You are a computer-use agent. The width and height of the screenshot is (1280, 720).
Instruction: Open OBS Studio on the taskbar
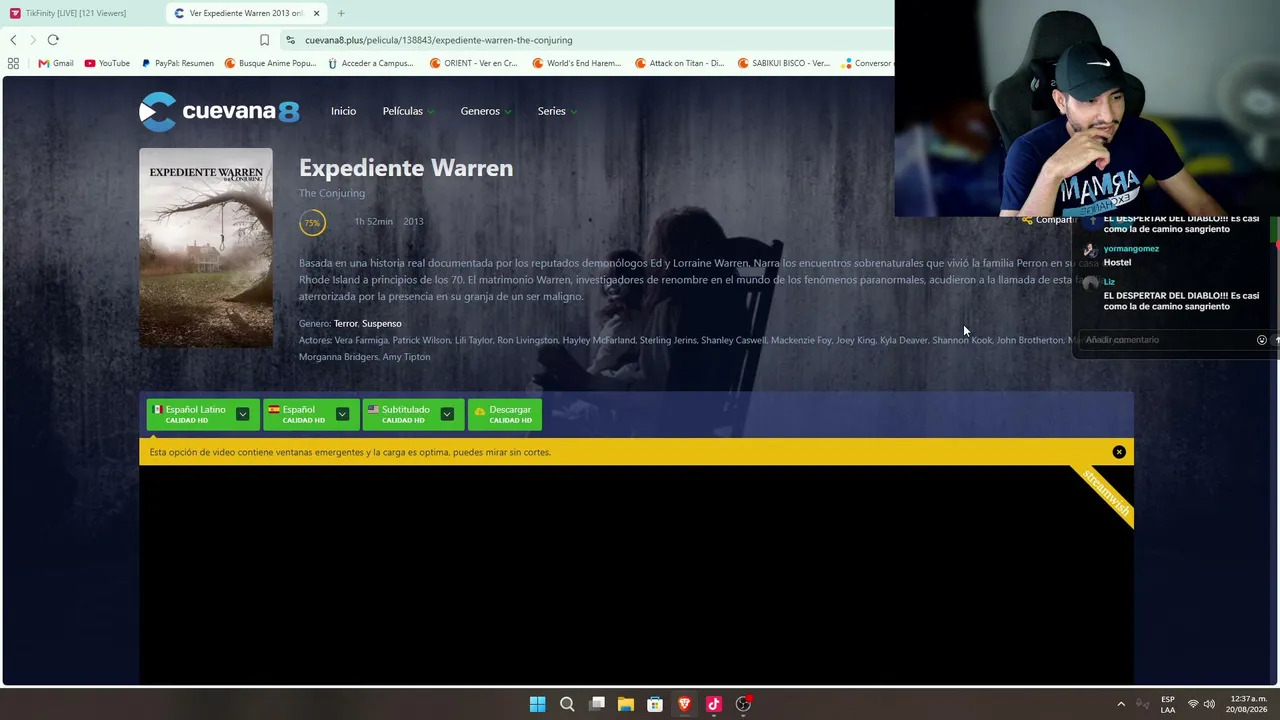click(743, 704)
